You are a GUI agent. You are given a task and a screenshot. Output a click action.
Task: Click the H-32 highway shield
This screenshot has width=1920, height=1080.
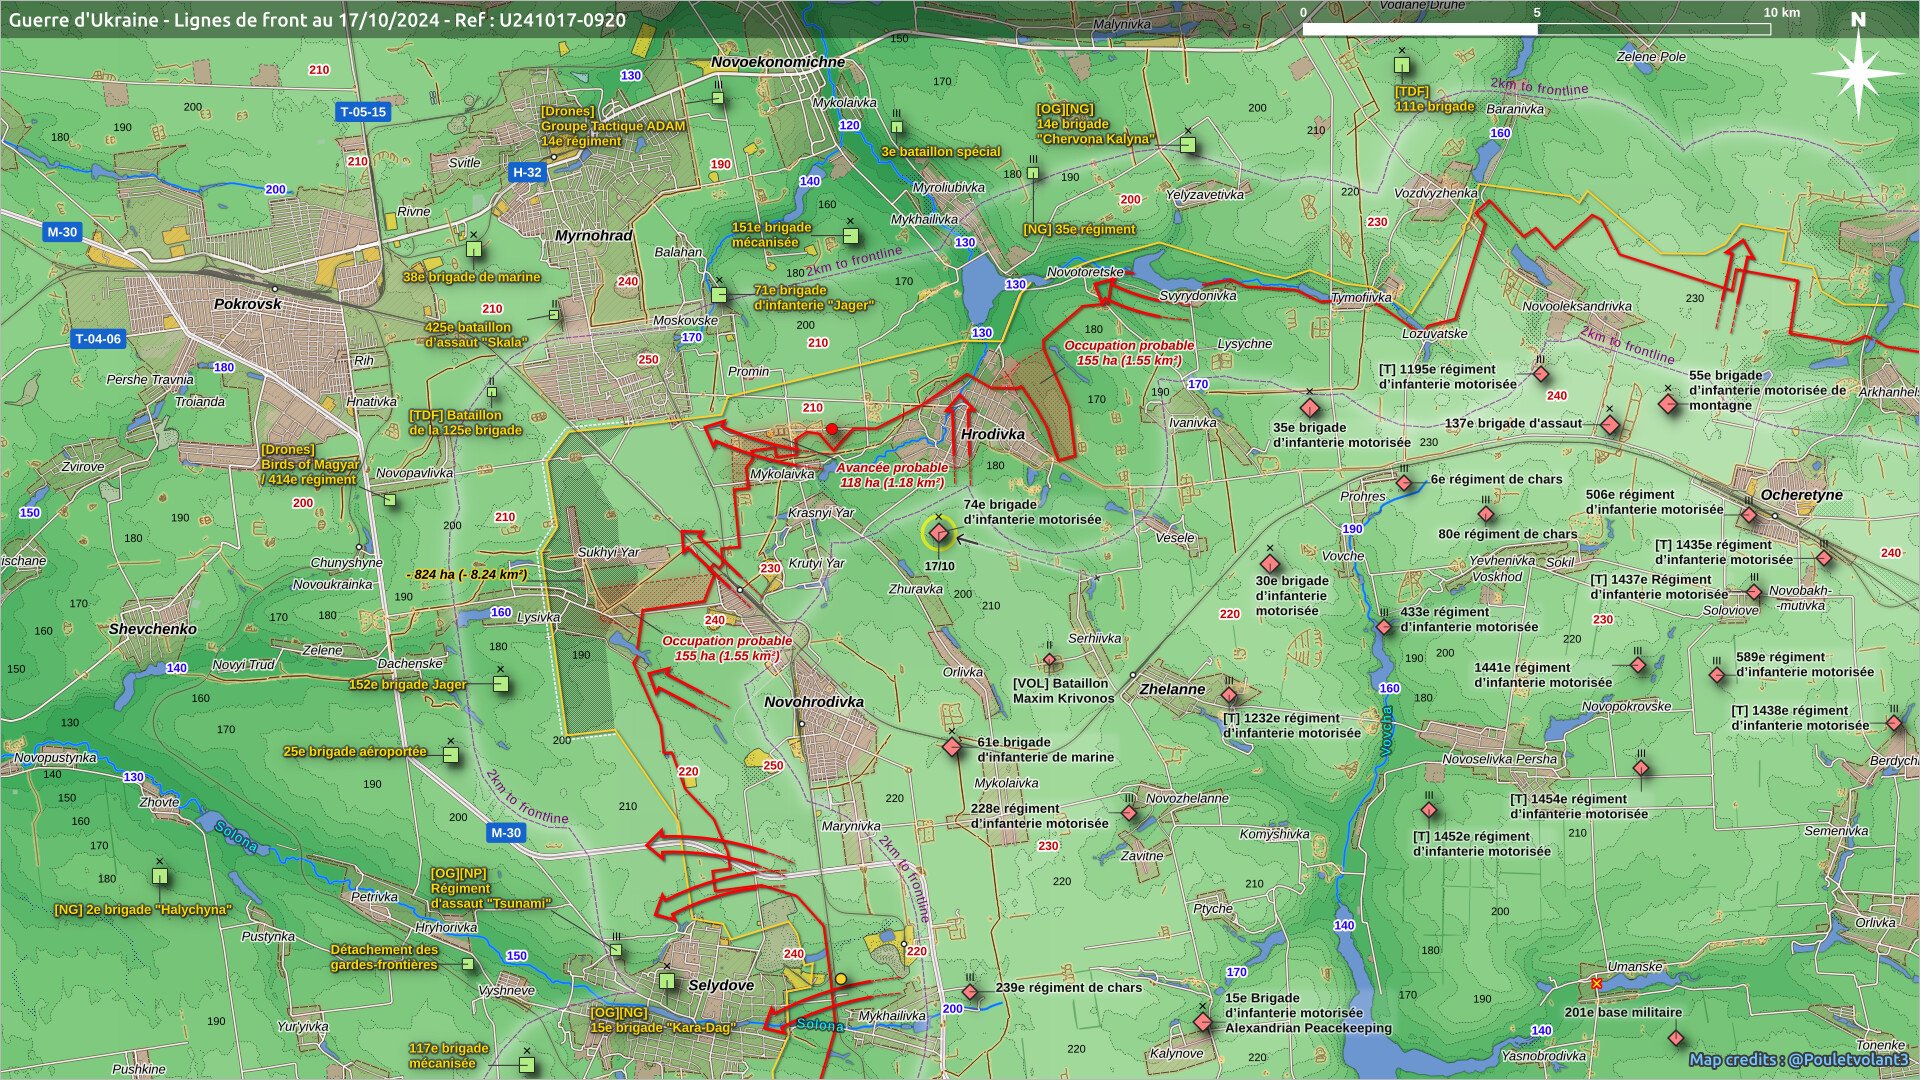527,172
